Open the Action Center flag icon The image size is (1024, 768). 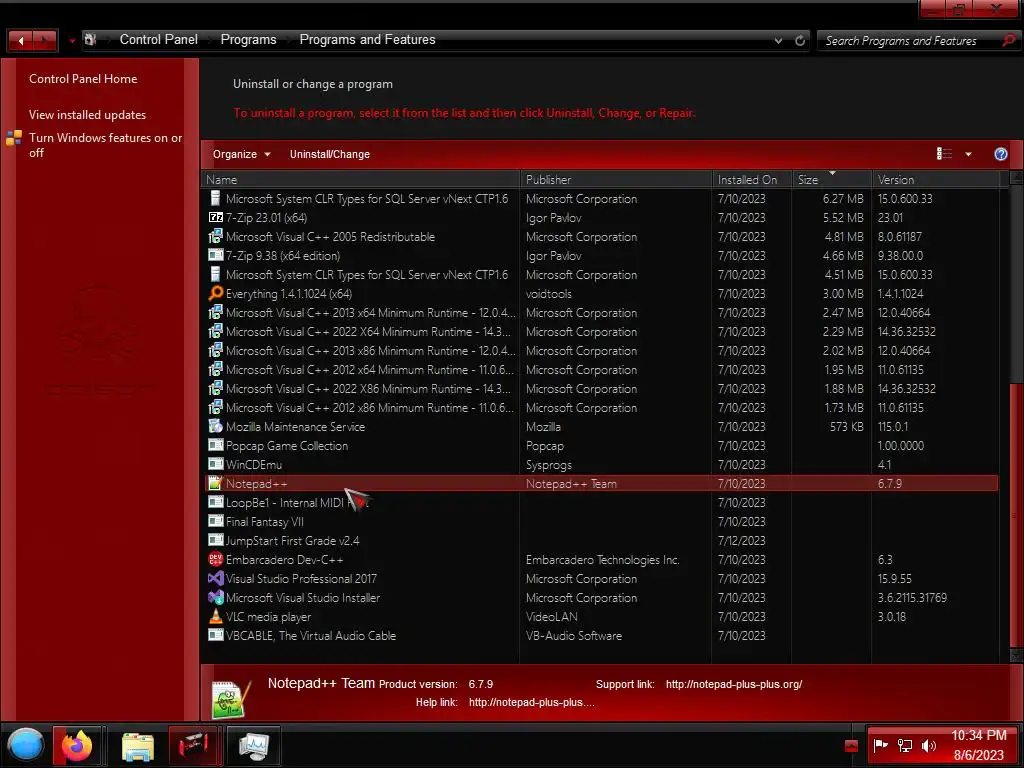point(881,745)
